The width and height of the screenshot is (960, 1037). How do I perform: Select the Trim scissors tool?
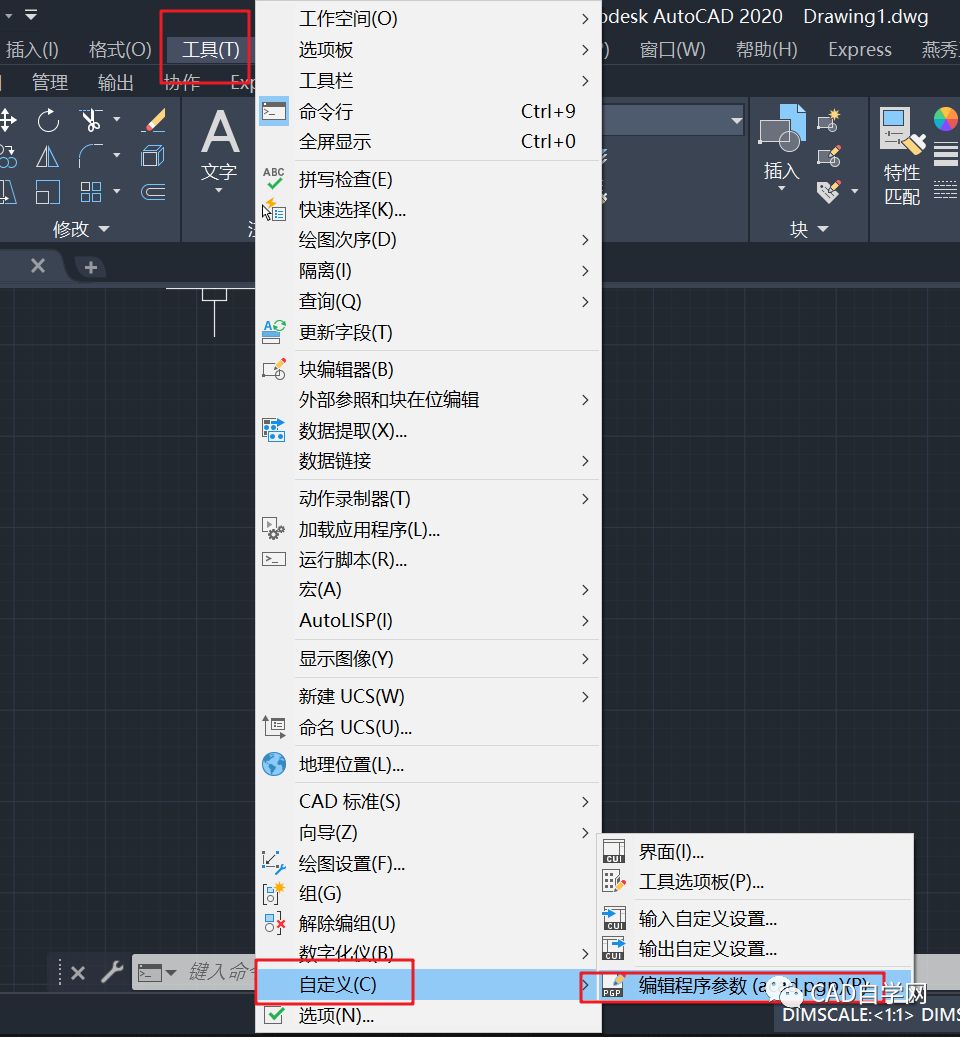[x=91, y=120]
